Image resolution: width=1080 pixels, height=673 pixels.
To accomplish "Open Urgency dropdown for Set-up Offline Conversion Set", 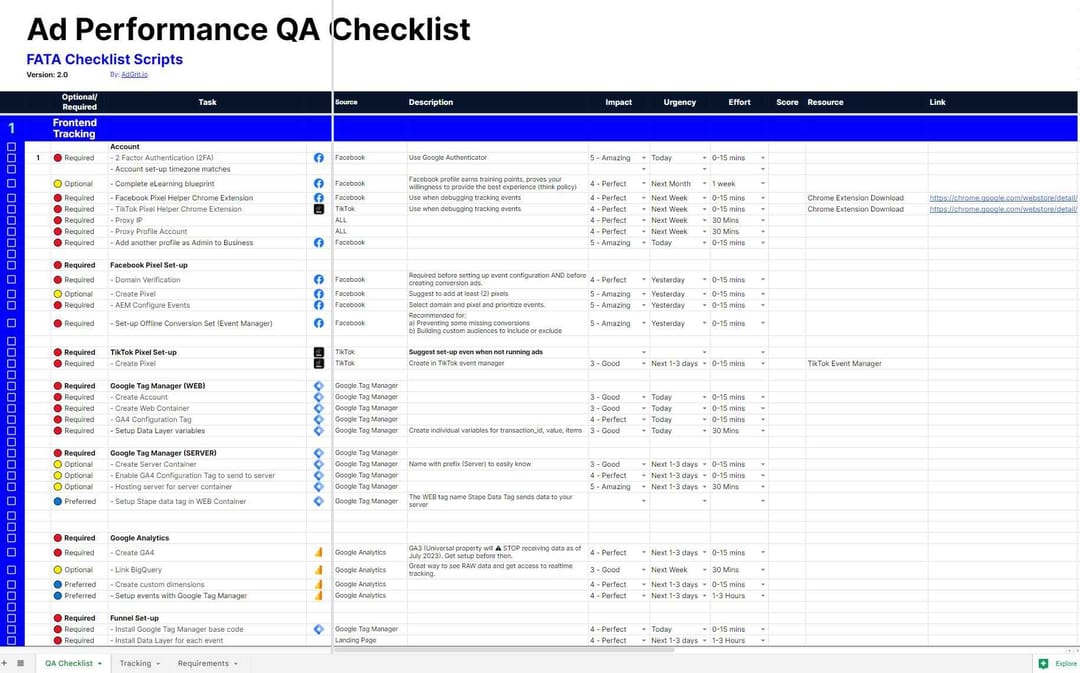I will [704, 324].
